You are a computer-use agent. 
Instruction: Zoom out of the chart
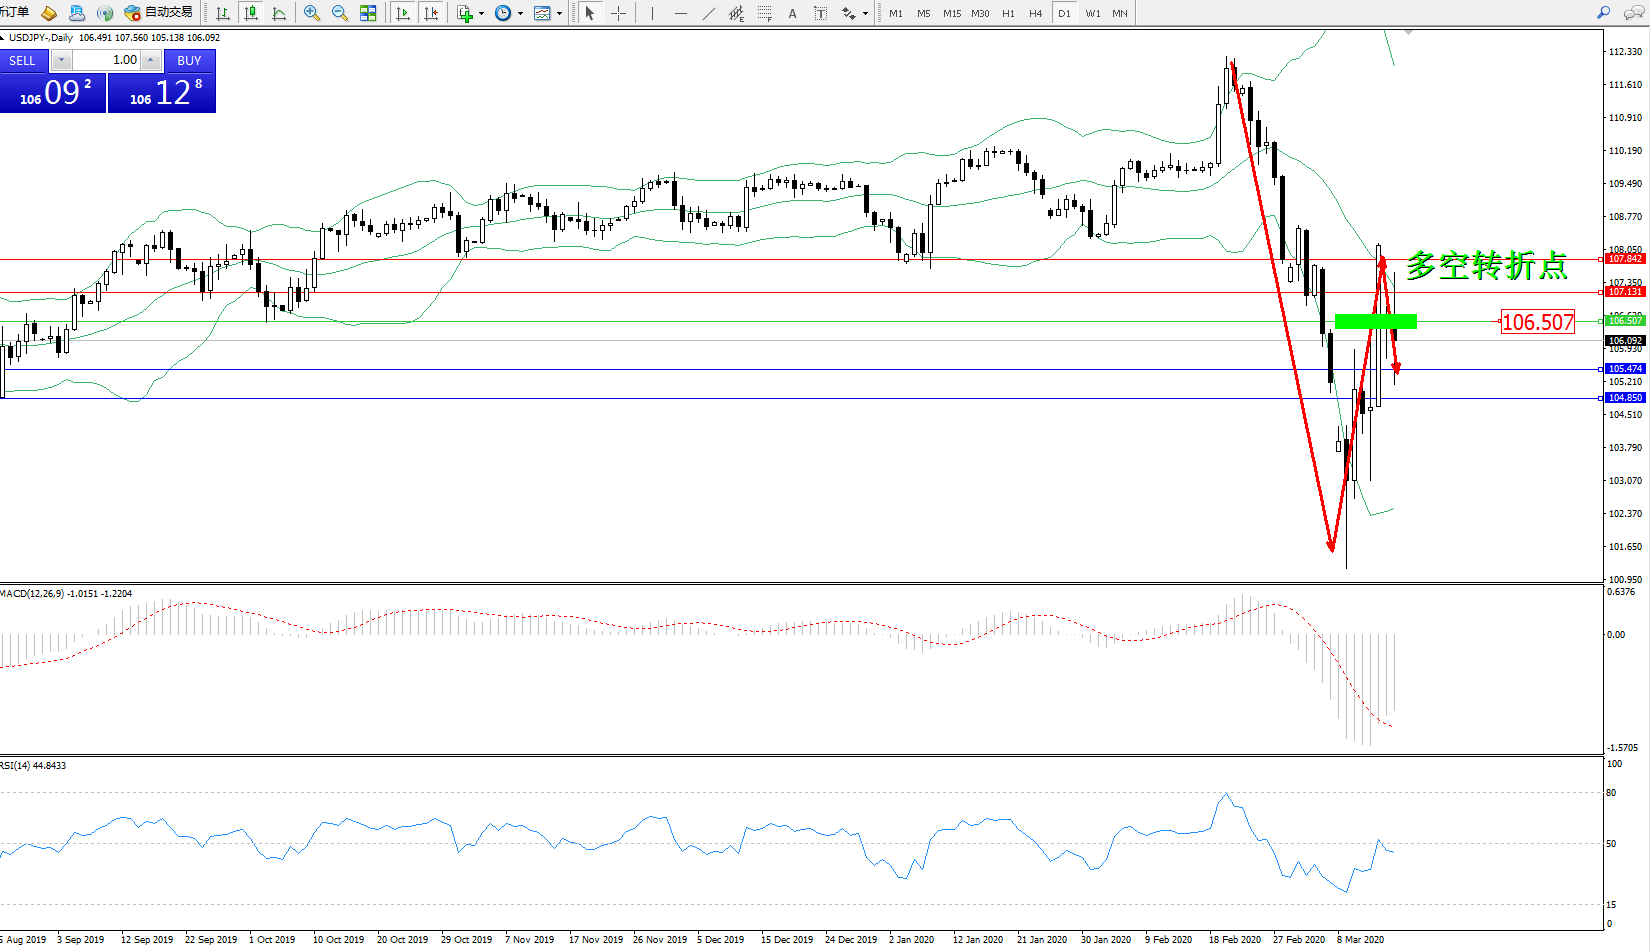point(340,13)
